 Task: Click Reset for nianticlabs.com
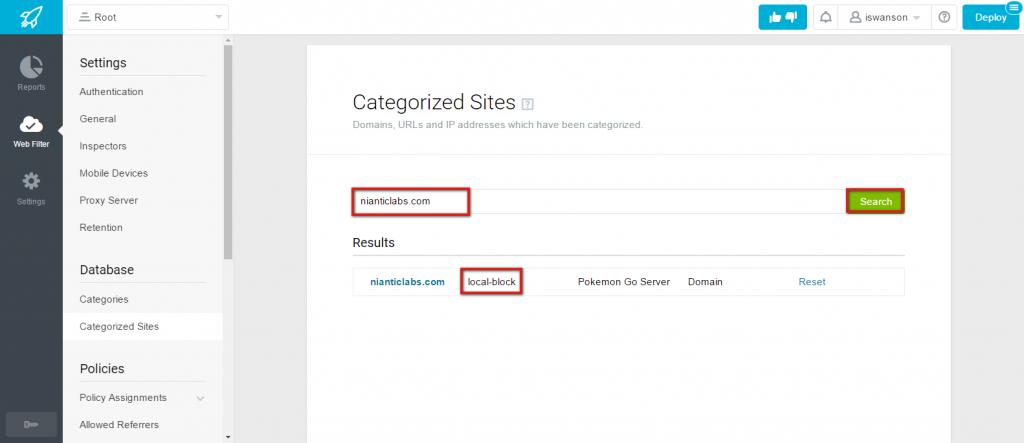click(x=812, y=282)
